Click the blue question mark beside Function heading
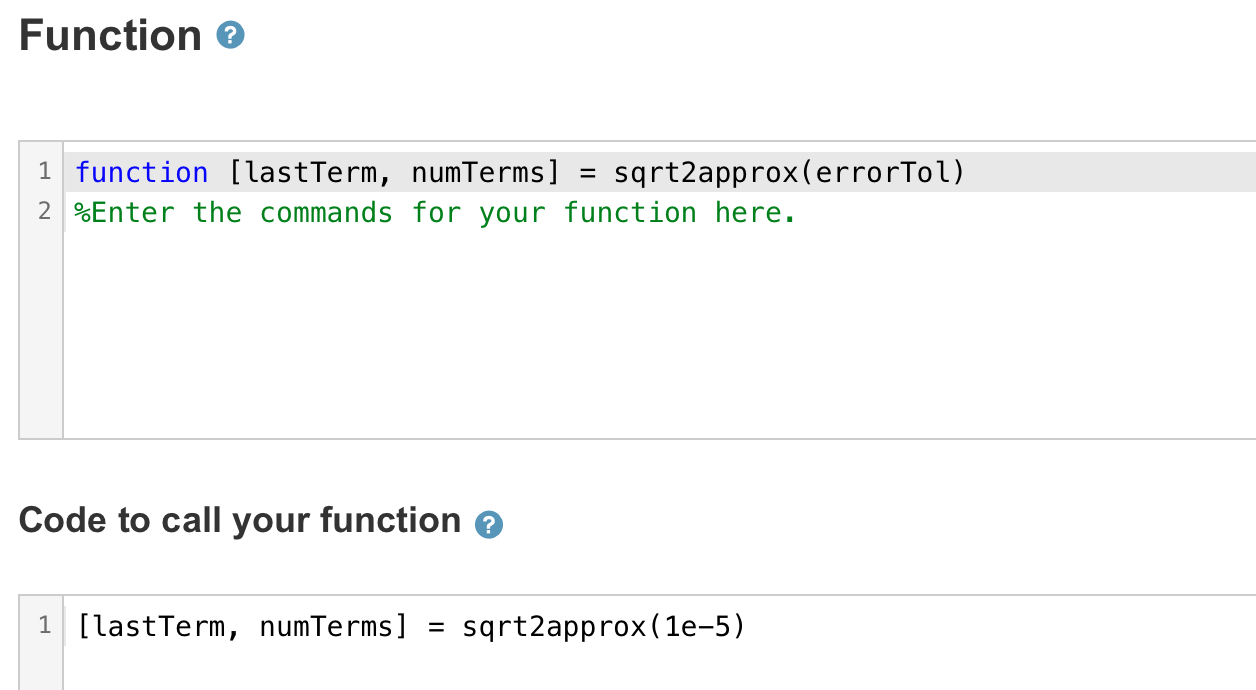 click(x=229, y=35)
